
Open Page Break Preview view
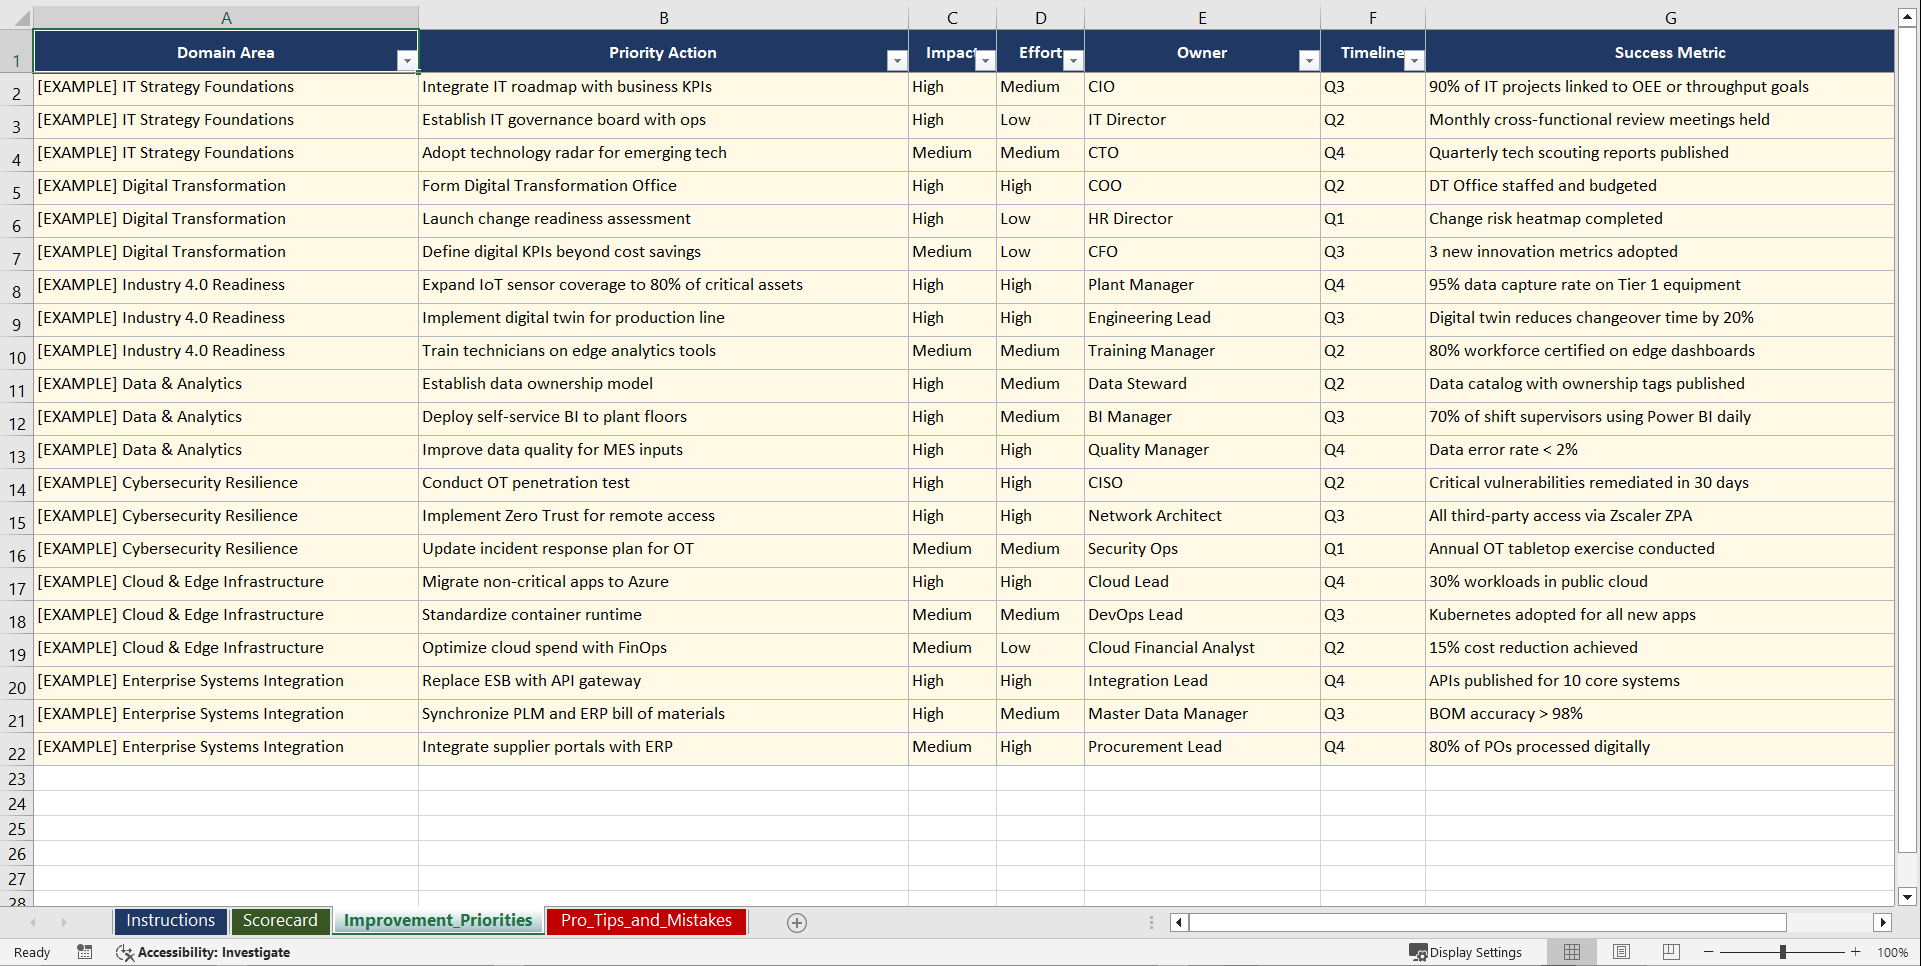(1670, 952)
